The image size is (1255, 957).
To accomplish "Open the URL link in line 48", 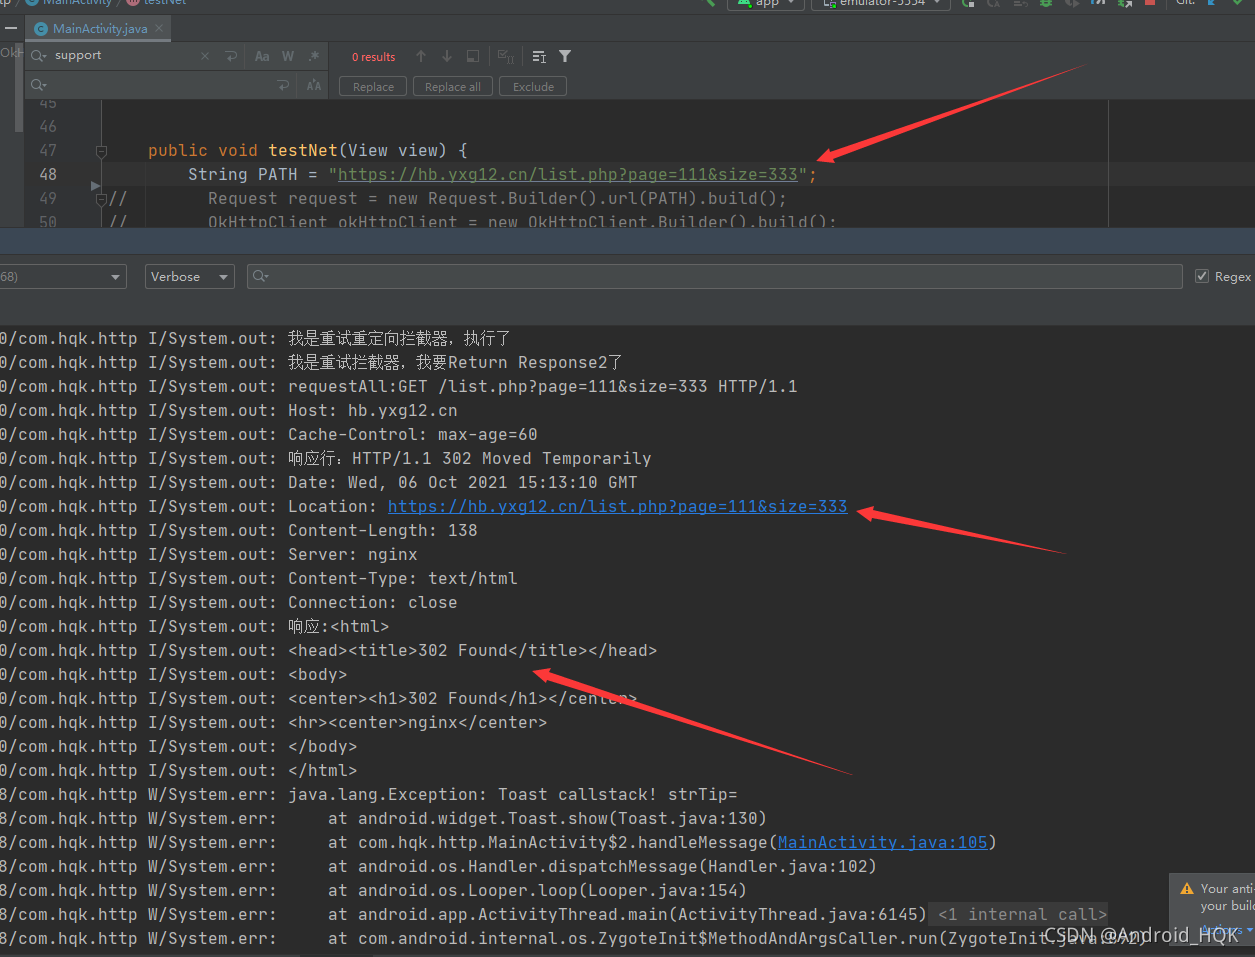I will coord(568,175).
